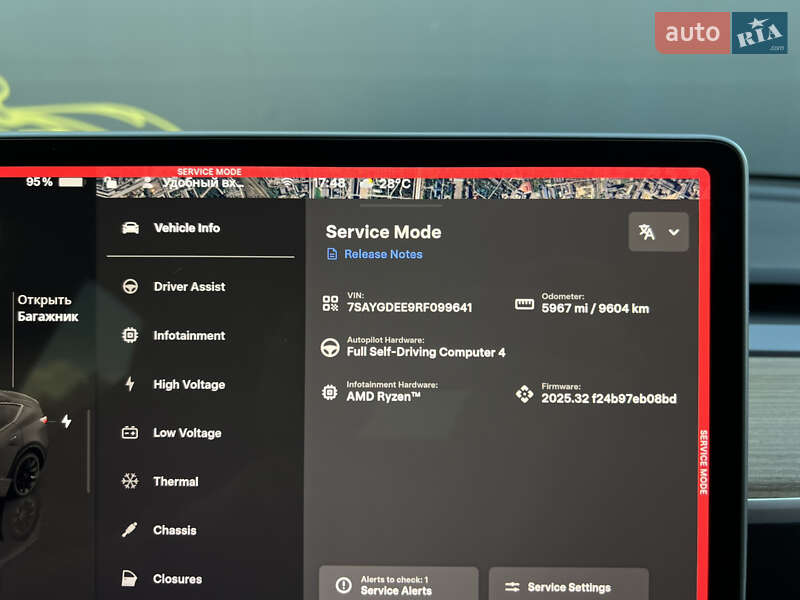Click the steering wheel Autopilot Hardware icon
Image resolution: width=800 pixels, height=600 pixels.
pos(329,348)
